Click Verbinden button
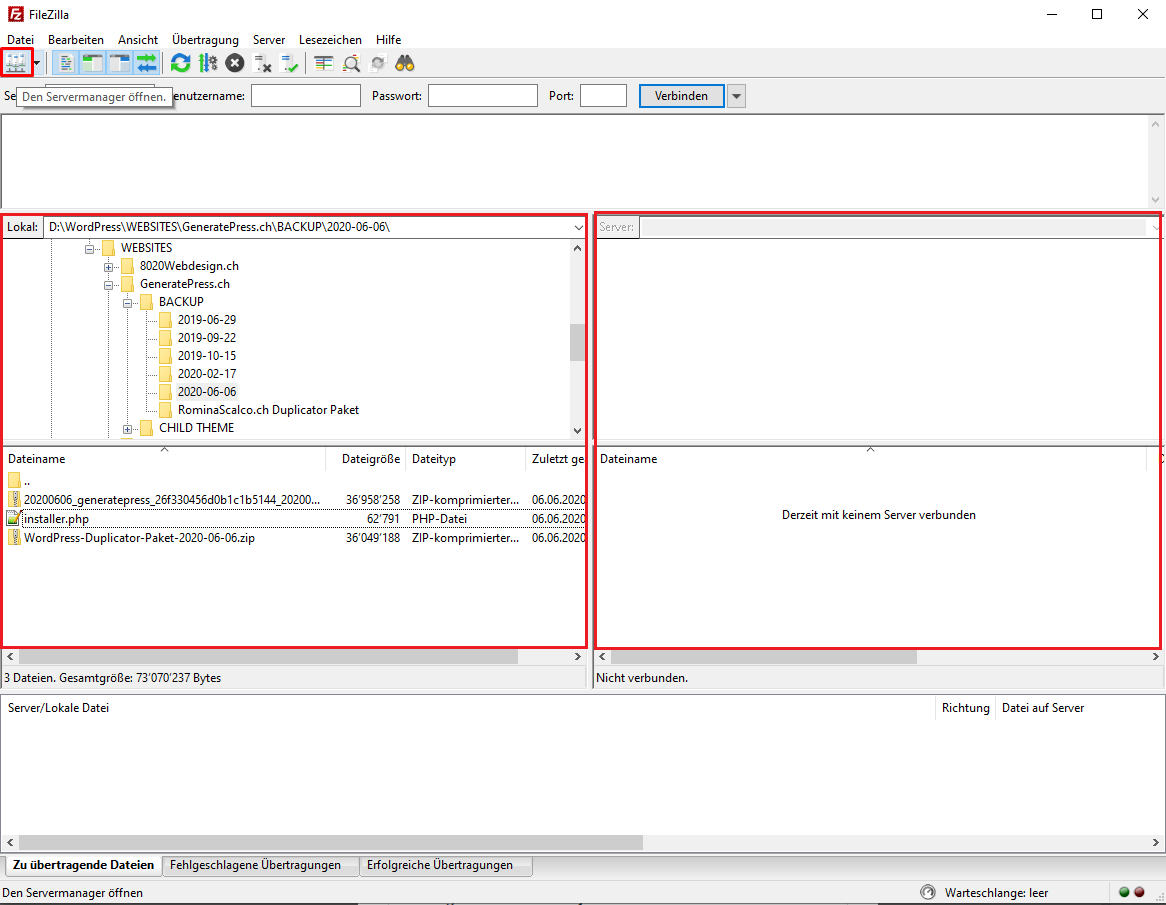 681,96
